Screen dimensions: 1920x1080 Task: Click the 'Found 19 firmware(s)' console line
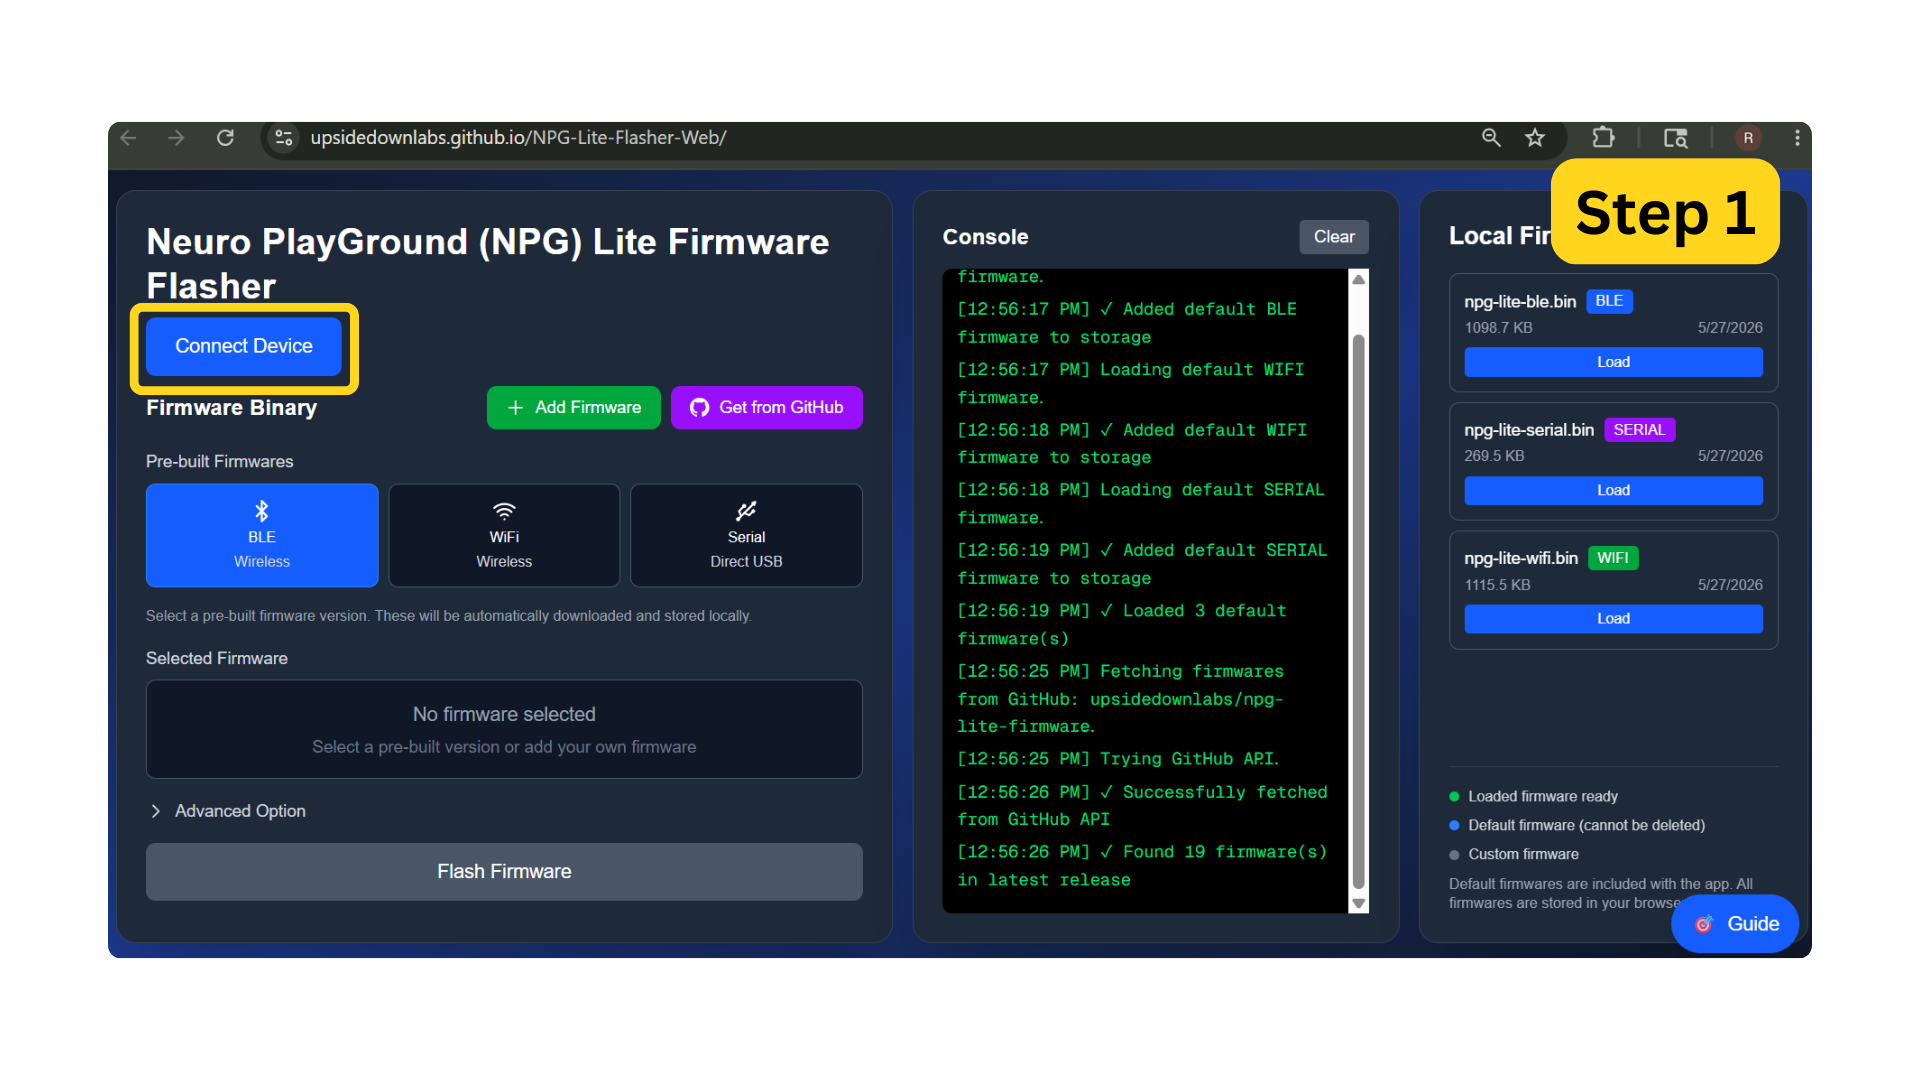1142,866
